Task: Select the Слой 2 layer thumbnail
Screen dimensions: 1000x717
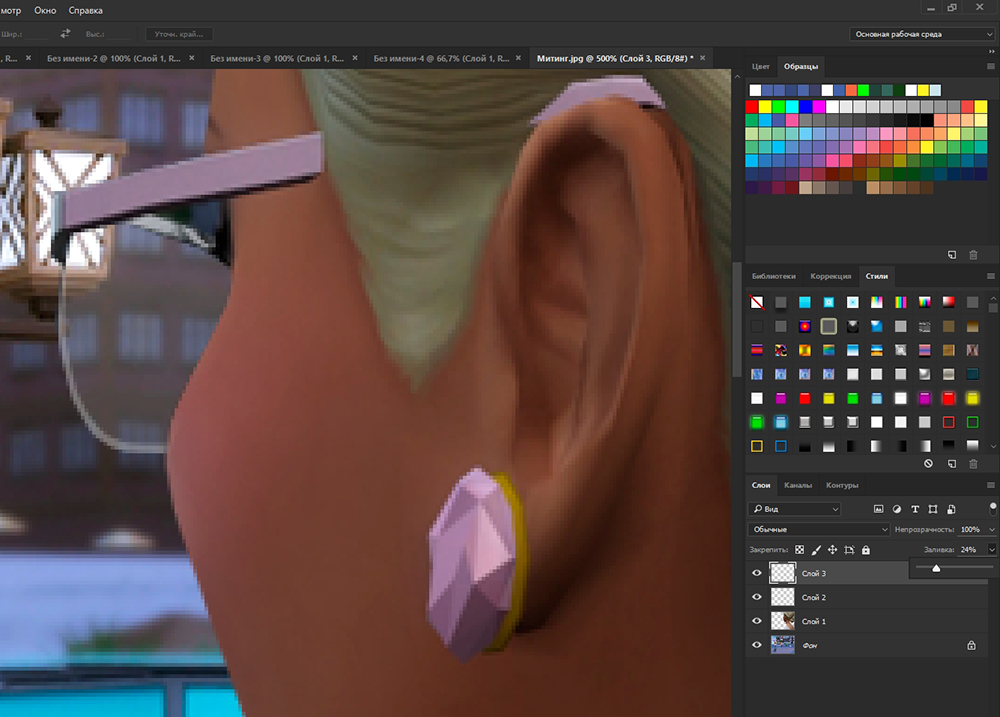Action: pyautogui.click(x=782, y=597)
